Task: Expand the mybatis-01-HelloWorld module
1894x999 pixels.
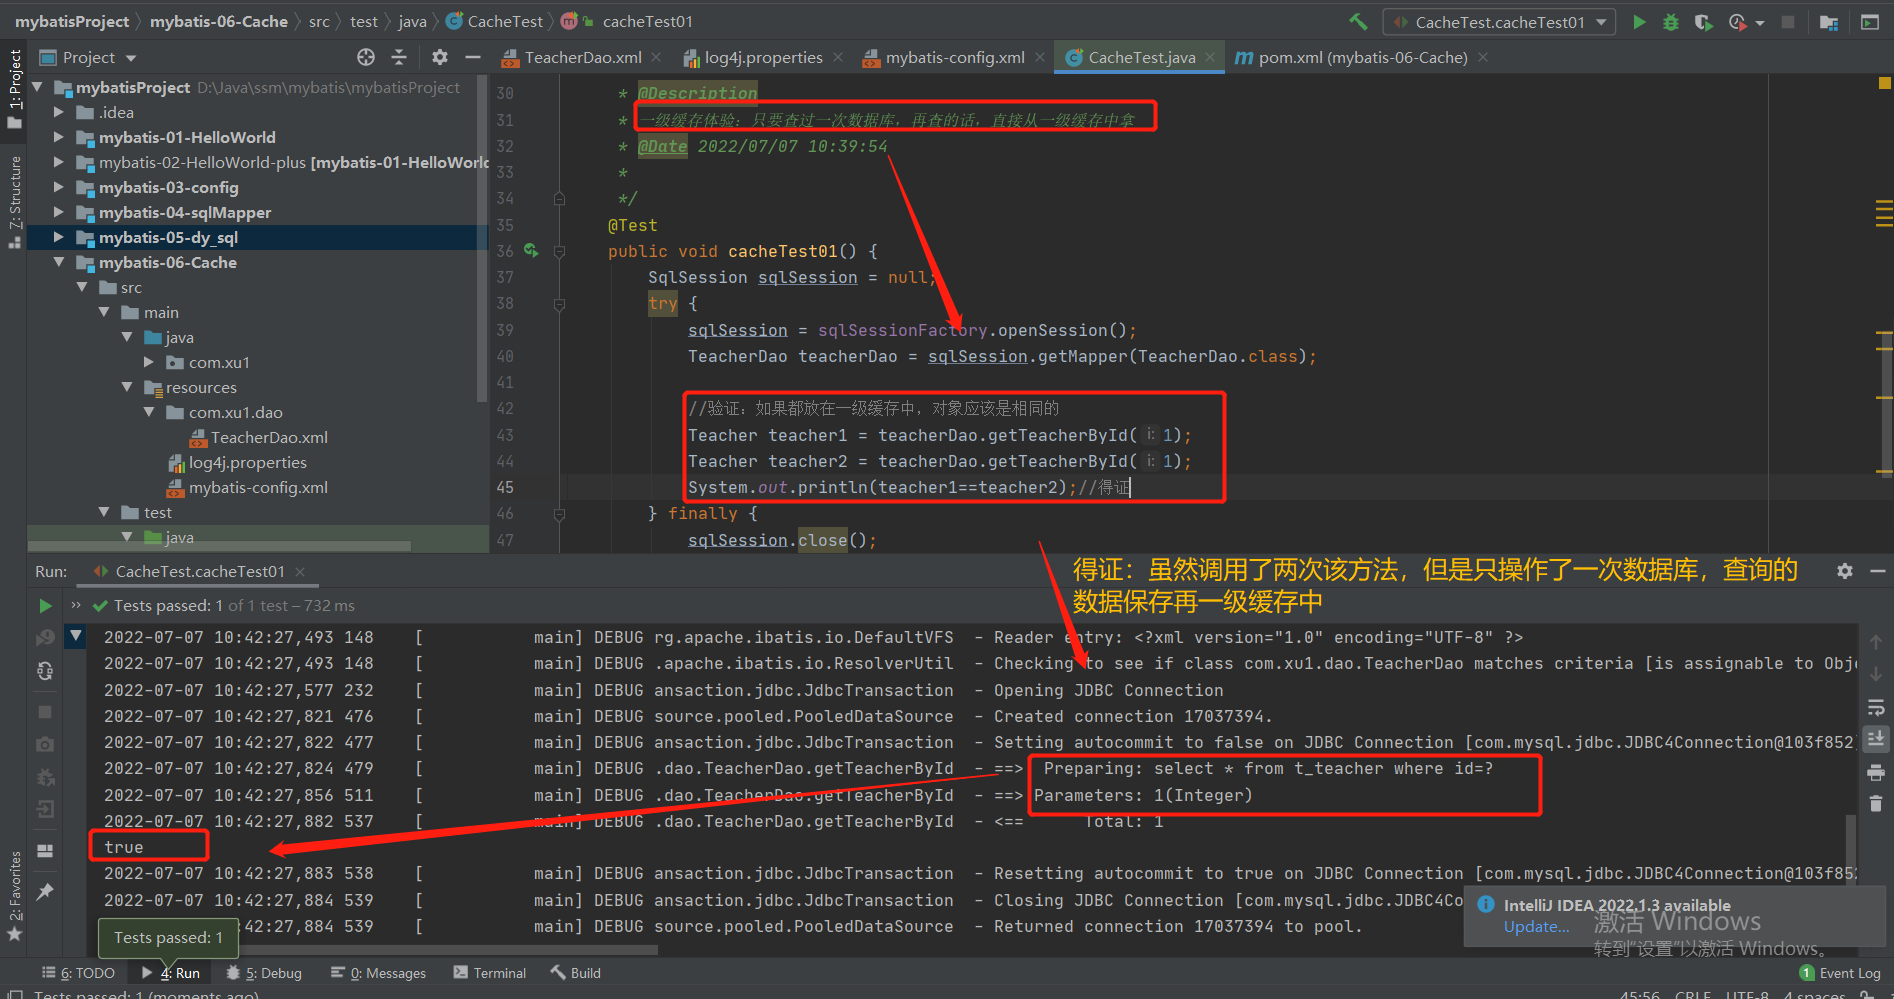Action: [59, 137]
